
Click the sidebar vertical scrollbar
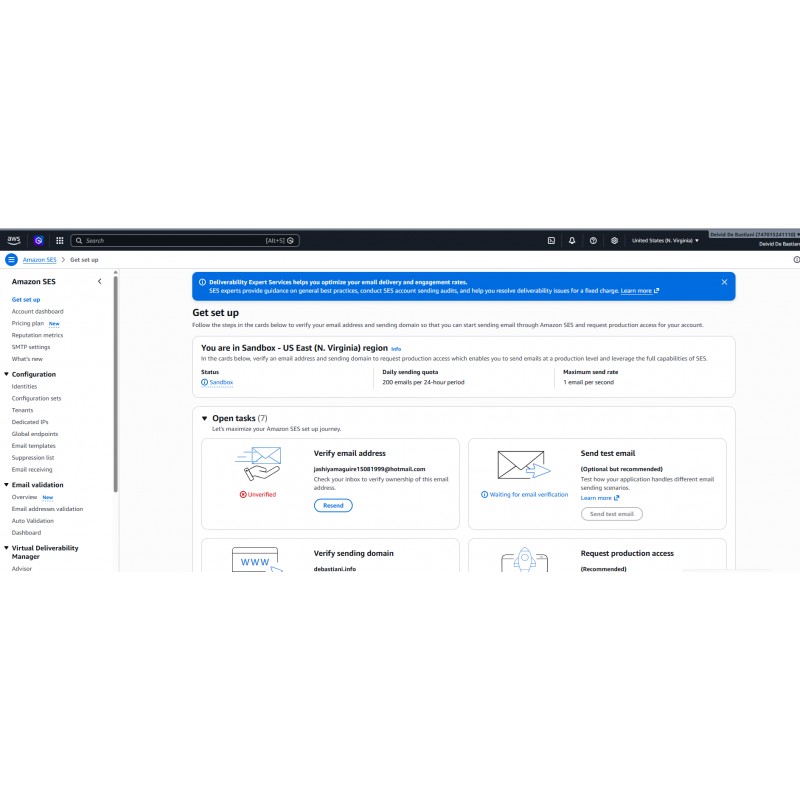116,384
